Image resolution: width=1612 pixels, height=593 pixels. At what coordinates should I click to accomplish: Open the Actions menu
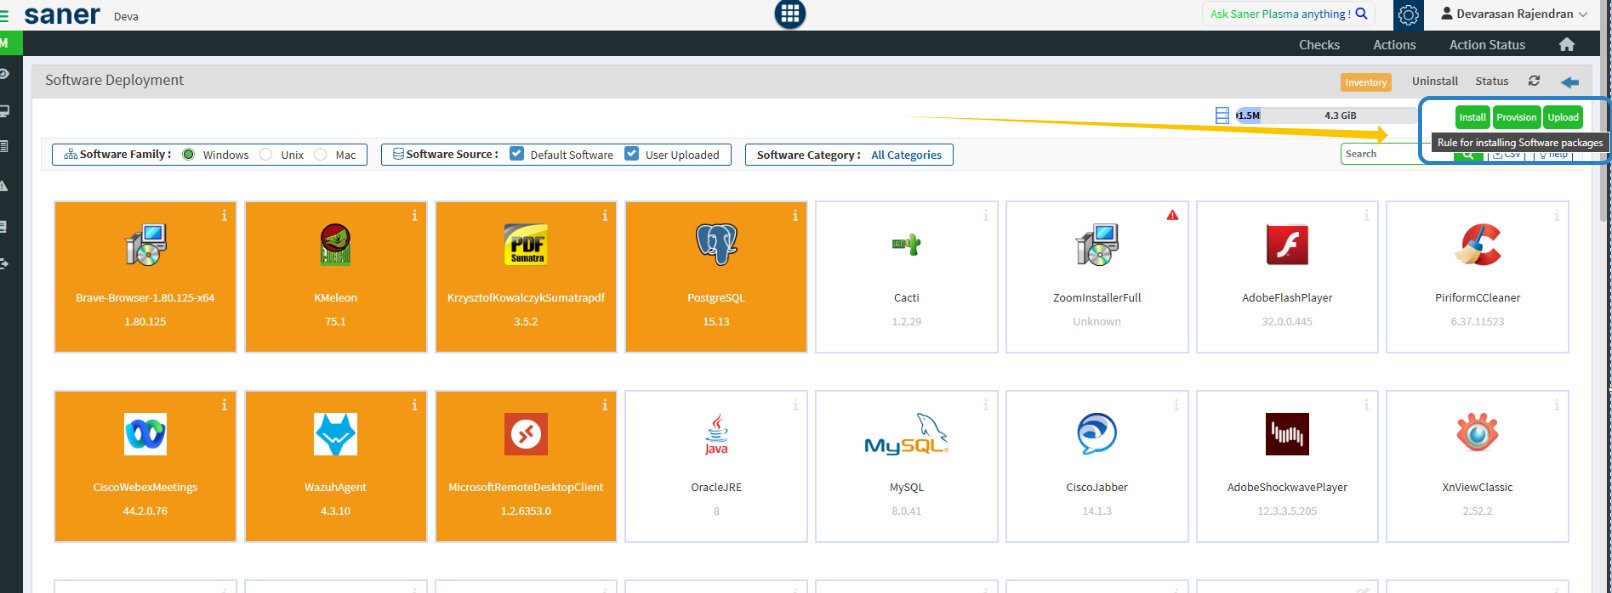tap(1394, 45)
